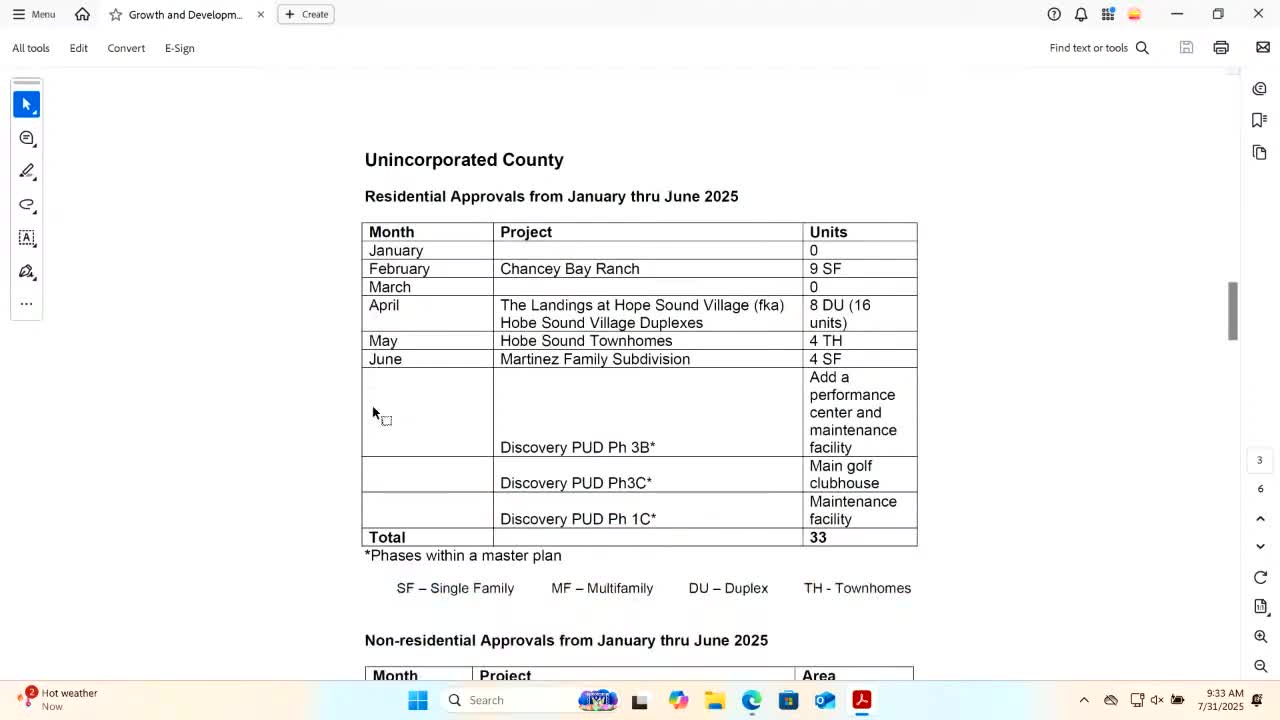Click the vertical scrollbar thumb
This screenshot has width=1280, height=720.
pyautogui.click(x=1233, y=311)
